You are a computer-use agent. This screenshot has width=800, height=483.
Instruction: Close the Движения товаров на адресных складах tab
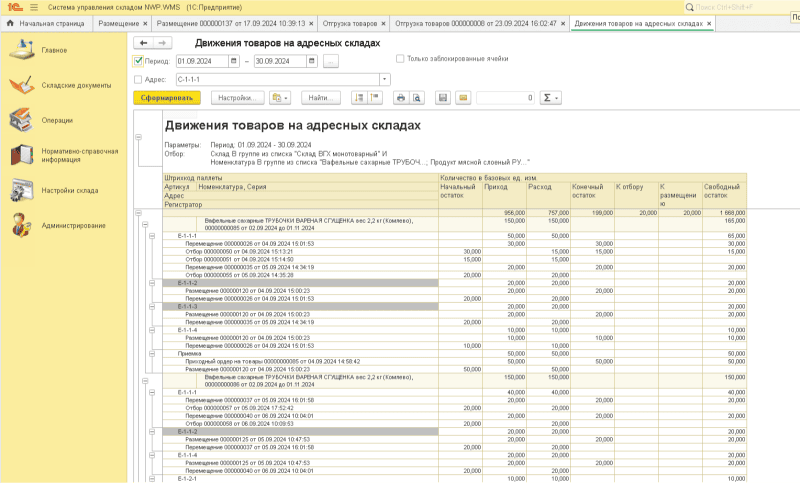point(709,23)
